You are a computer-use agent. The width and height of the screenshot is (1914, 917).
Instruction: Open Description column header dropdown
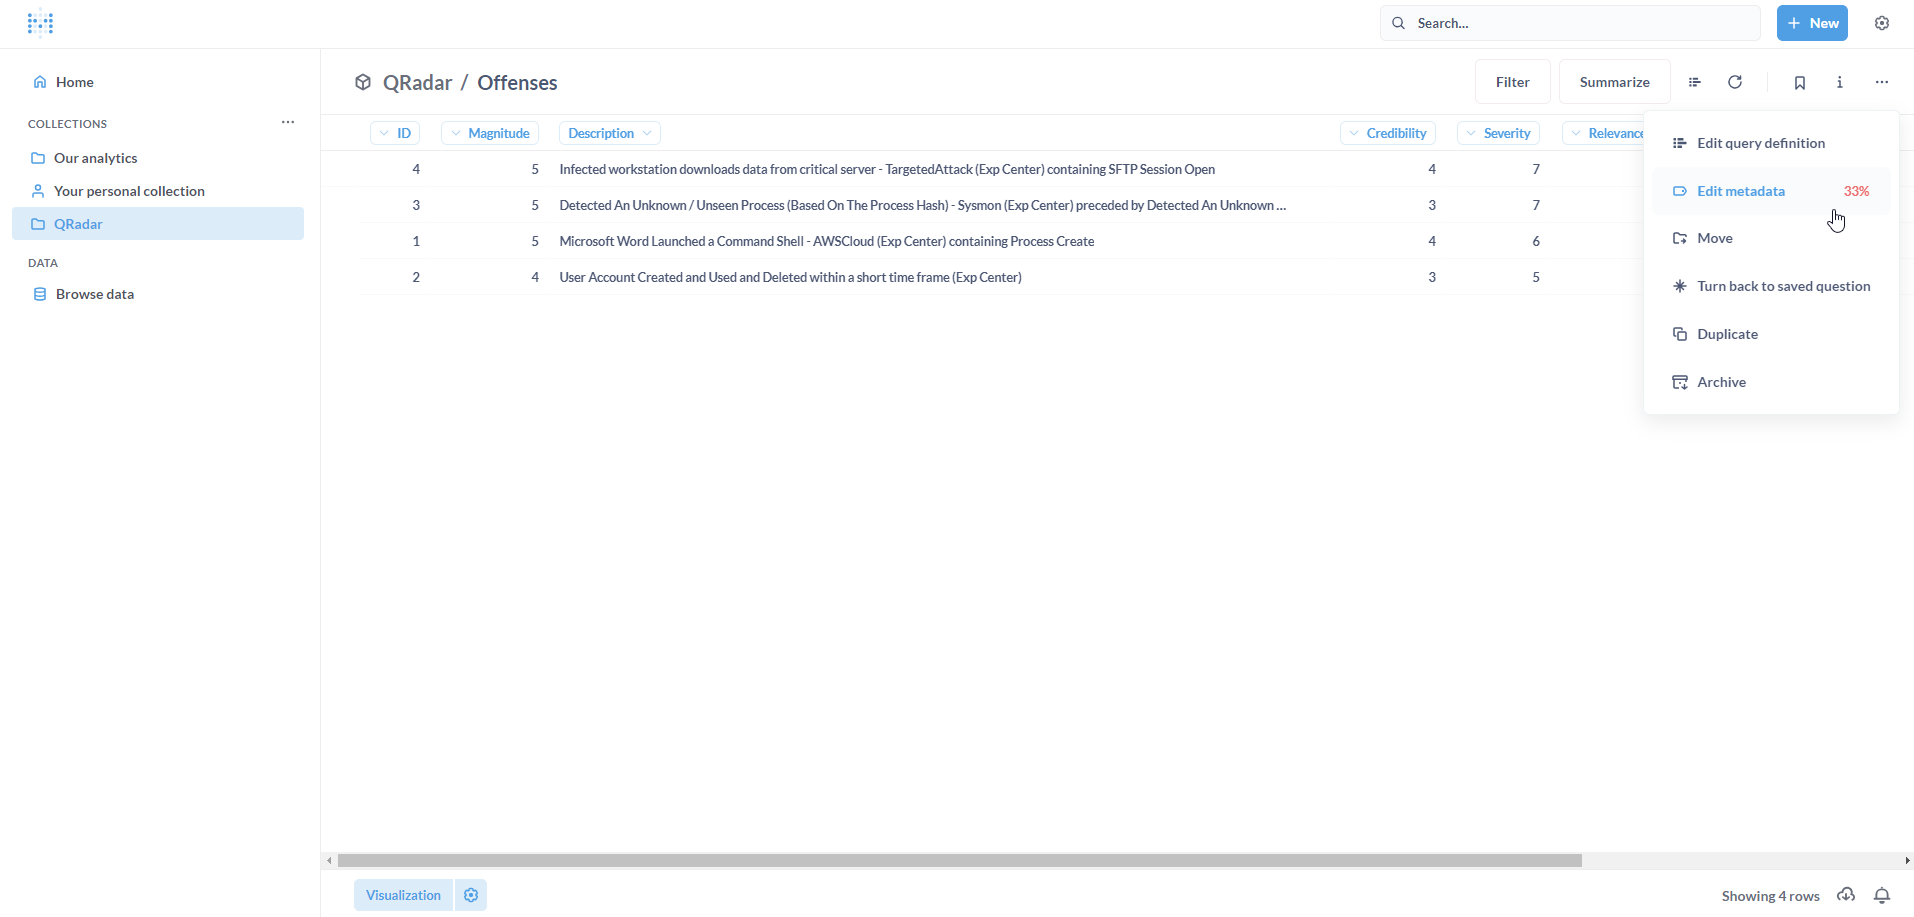[x=609, y=133]
